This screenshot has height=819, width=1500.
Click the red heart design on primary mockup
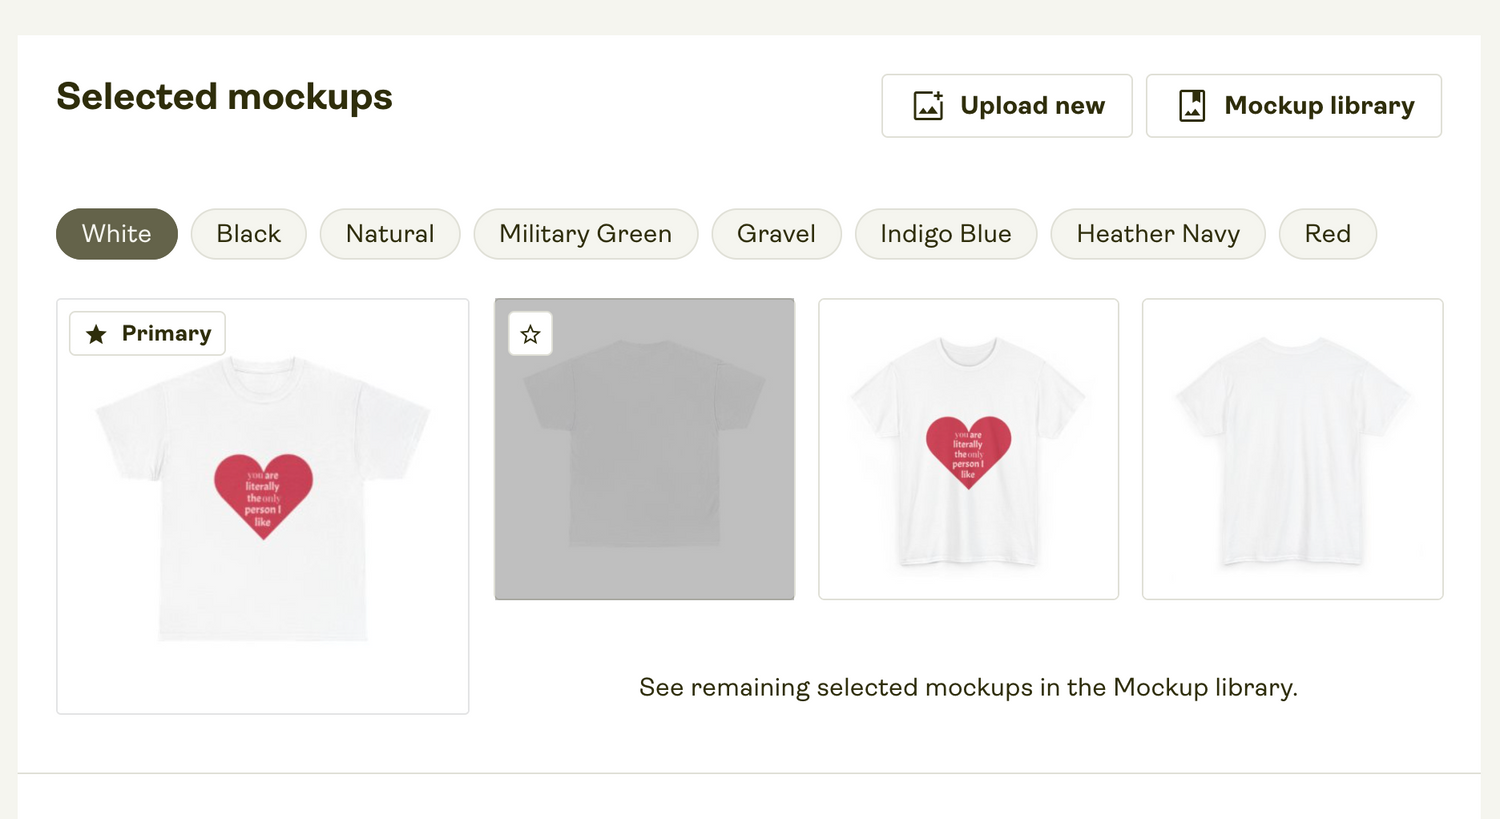(x=263, y=495)
